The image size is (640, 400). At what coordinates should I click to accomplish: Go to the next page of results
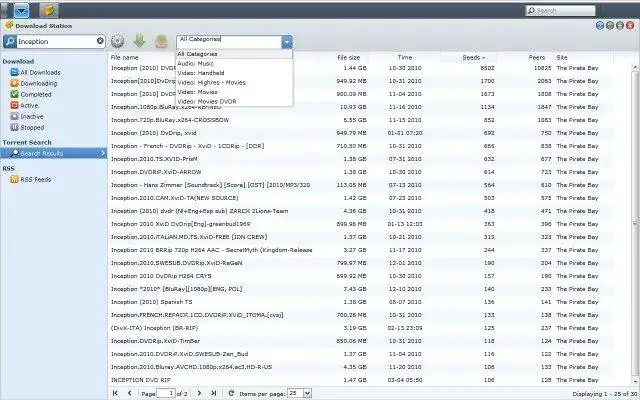pyautogui.click(x=199, y=393)
